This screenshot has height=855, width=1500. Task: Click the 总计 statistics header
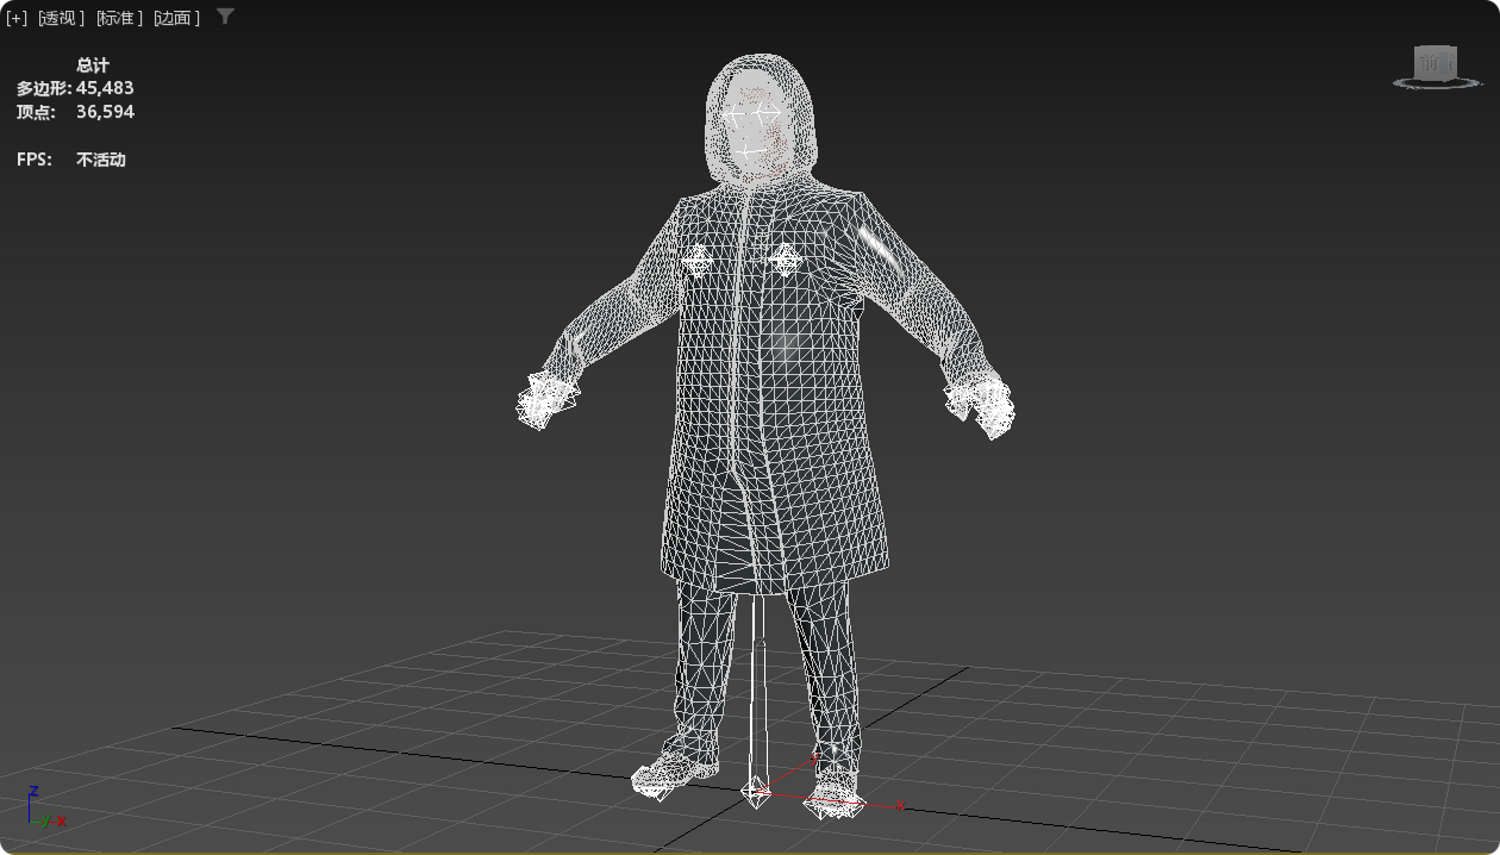click(92, 65)
